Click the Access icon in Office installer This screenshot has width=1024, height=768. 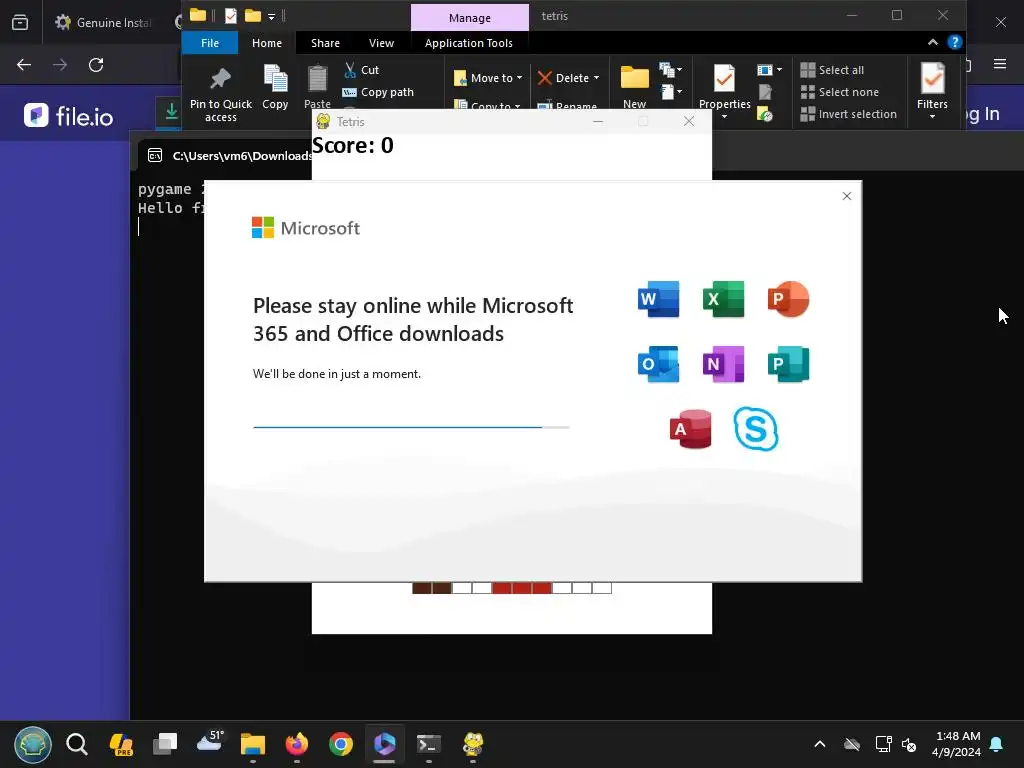(690, 429)
